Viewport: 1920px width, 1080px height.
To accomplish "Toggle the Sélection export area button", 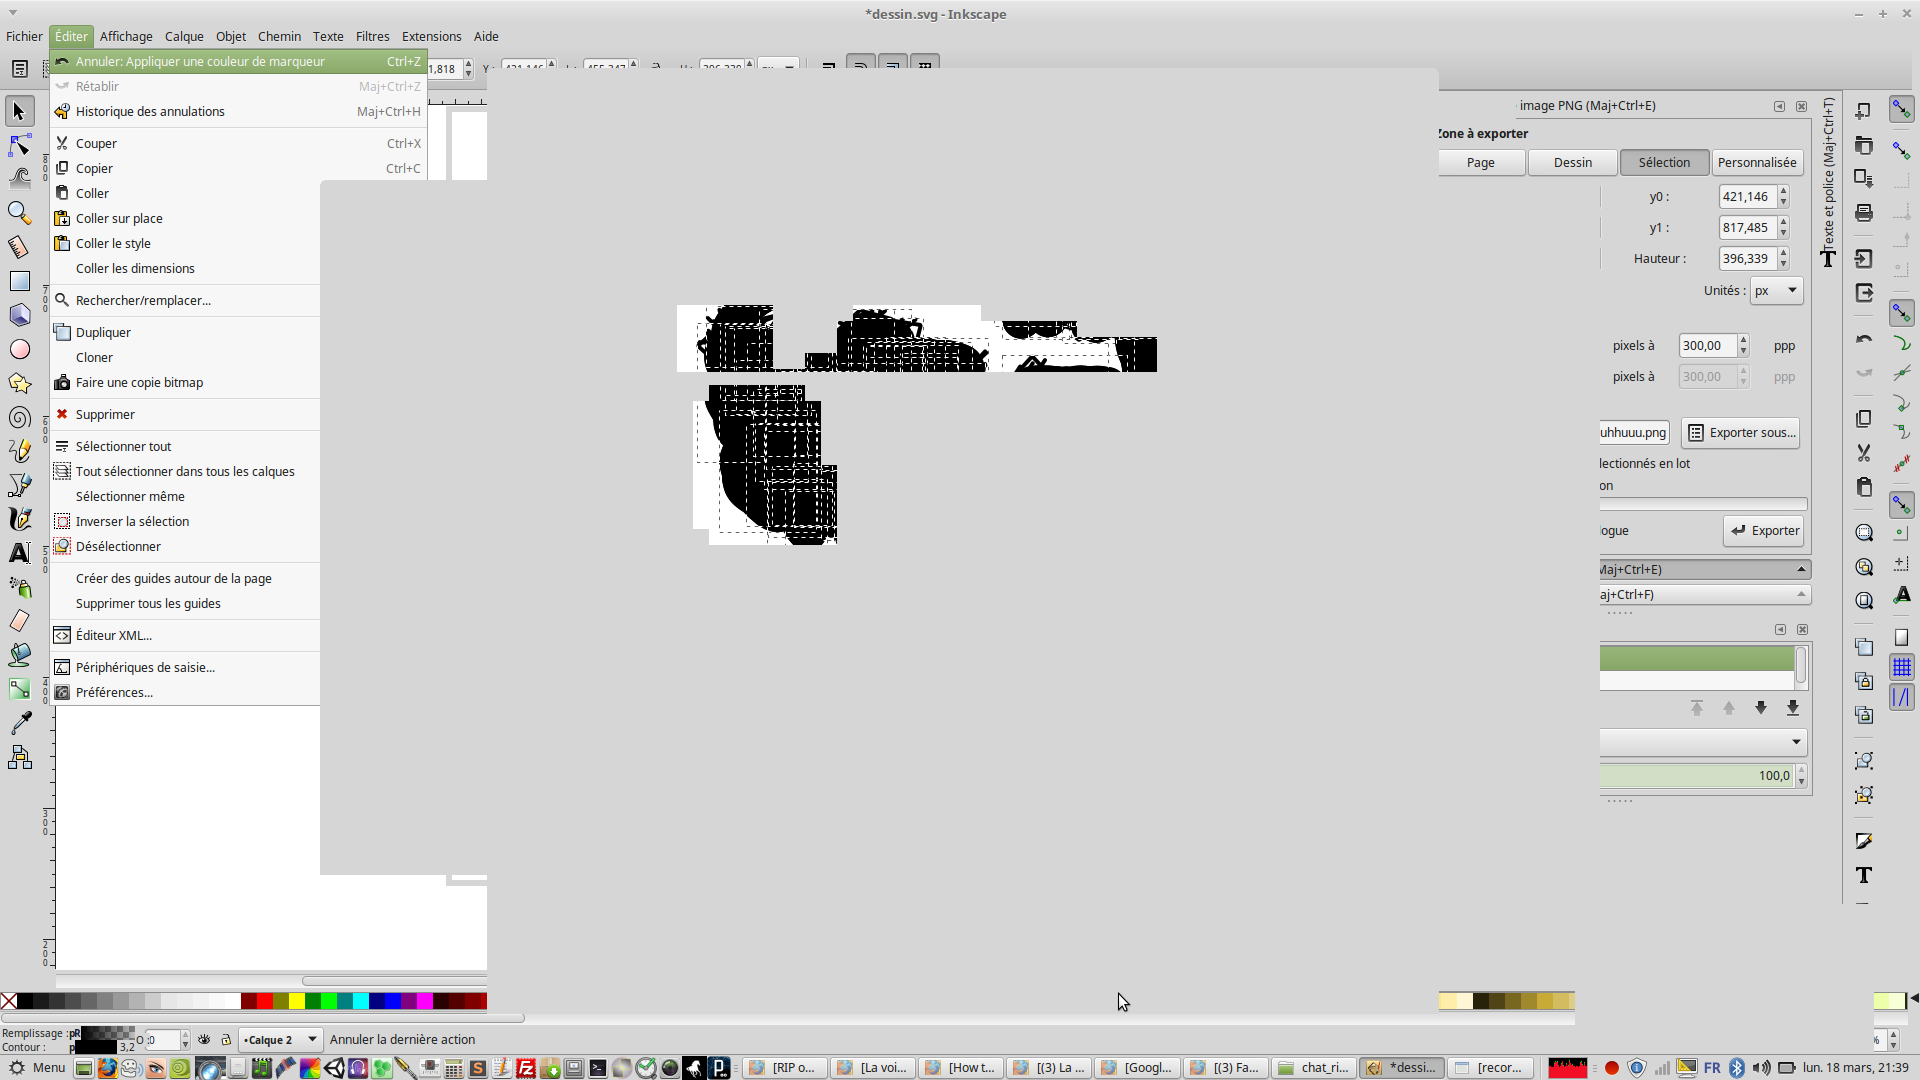I will [1664, 163].
